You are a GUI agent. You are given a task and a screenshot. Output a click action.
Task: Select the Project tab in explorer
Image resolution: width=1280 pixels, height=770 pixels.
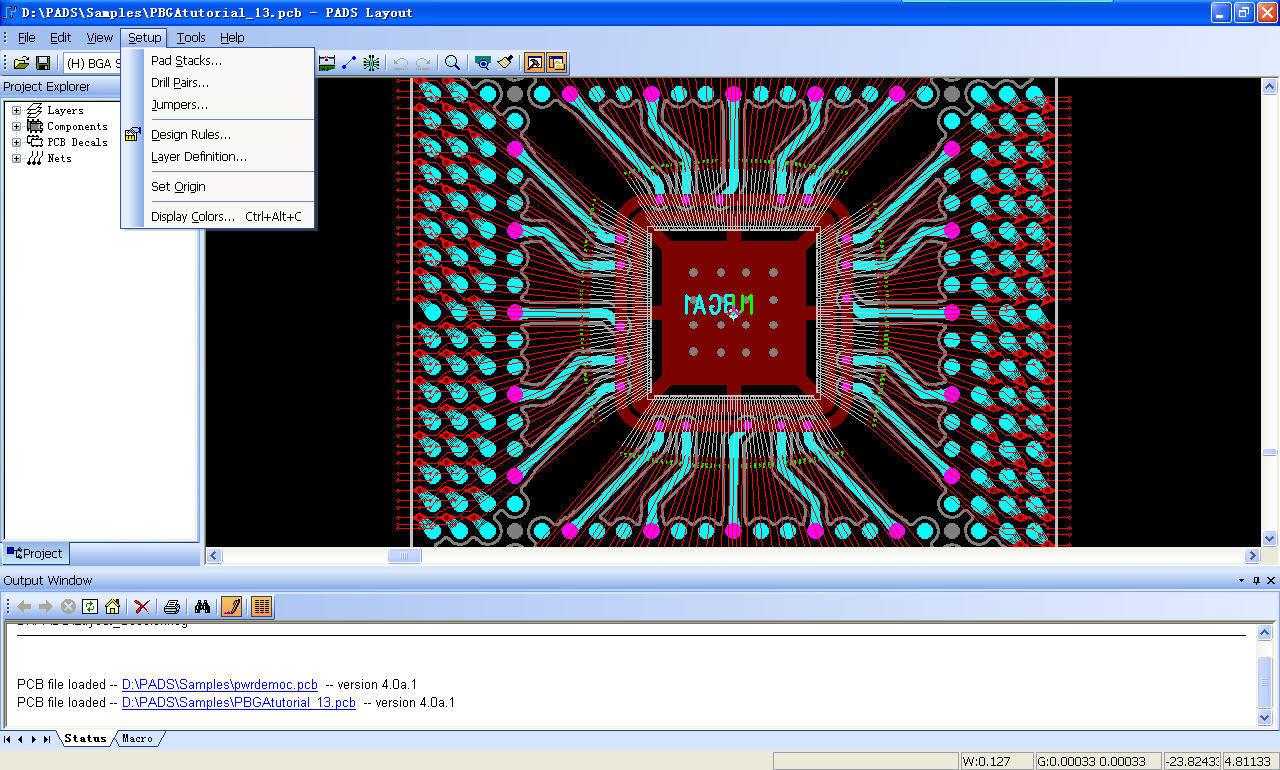pos(35,553)
